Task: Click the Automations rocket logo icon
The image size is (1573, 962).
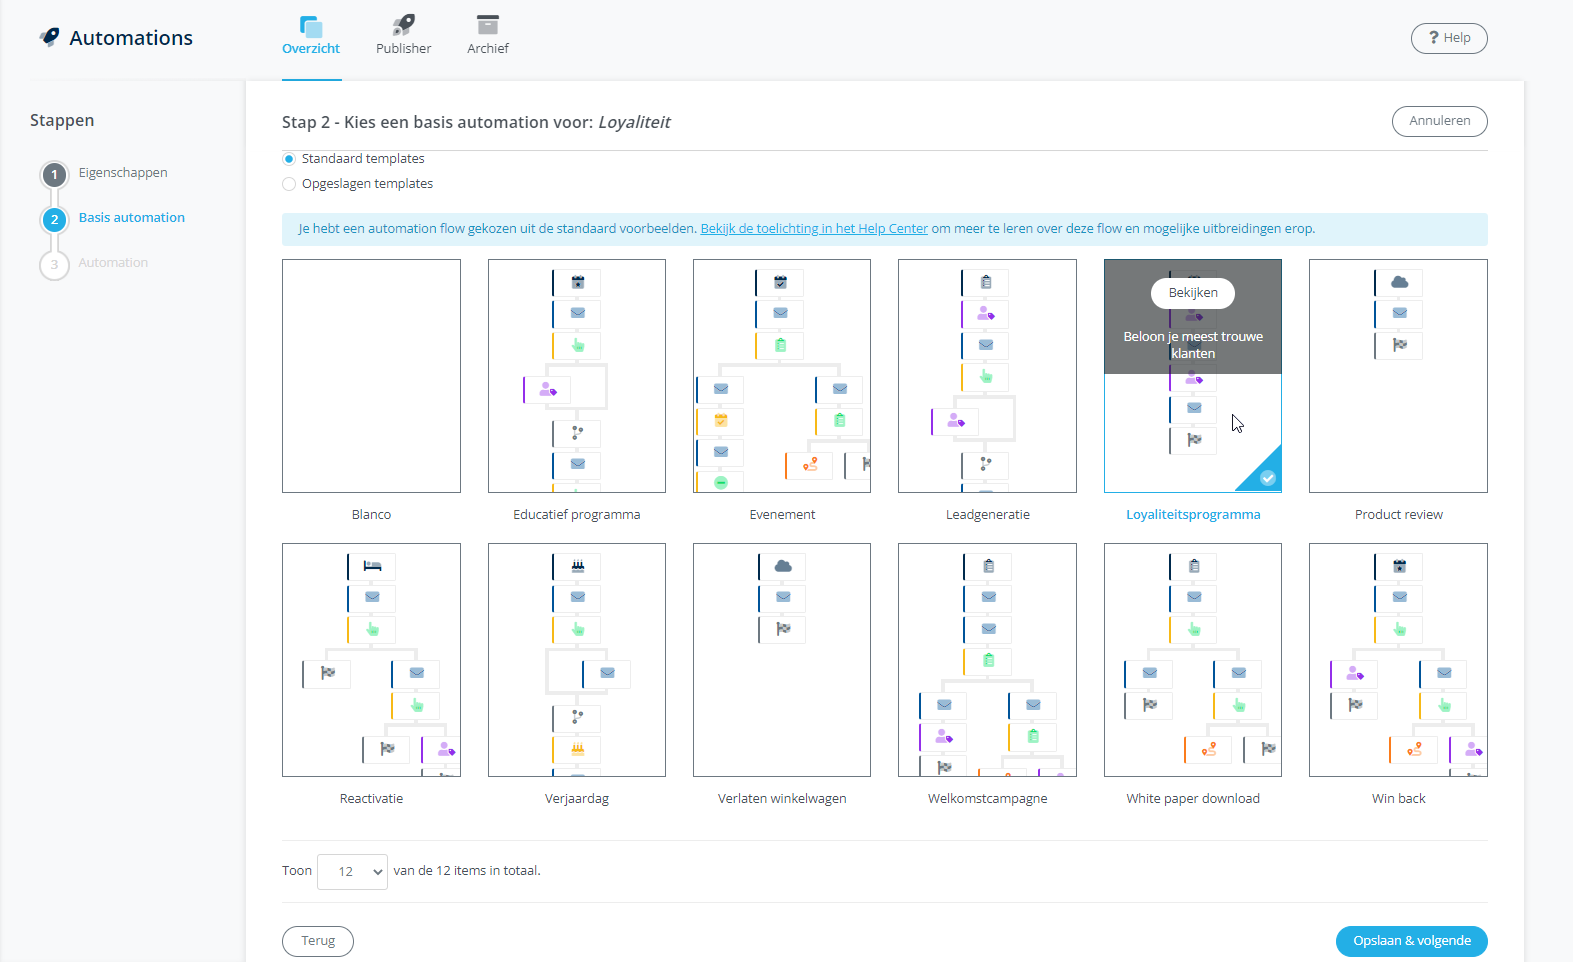Action: pyautogui.click(x=49, y=37)
